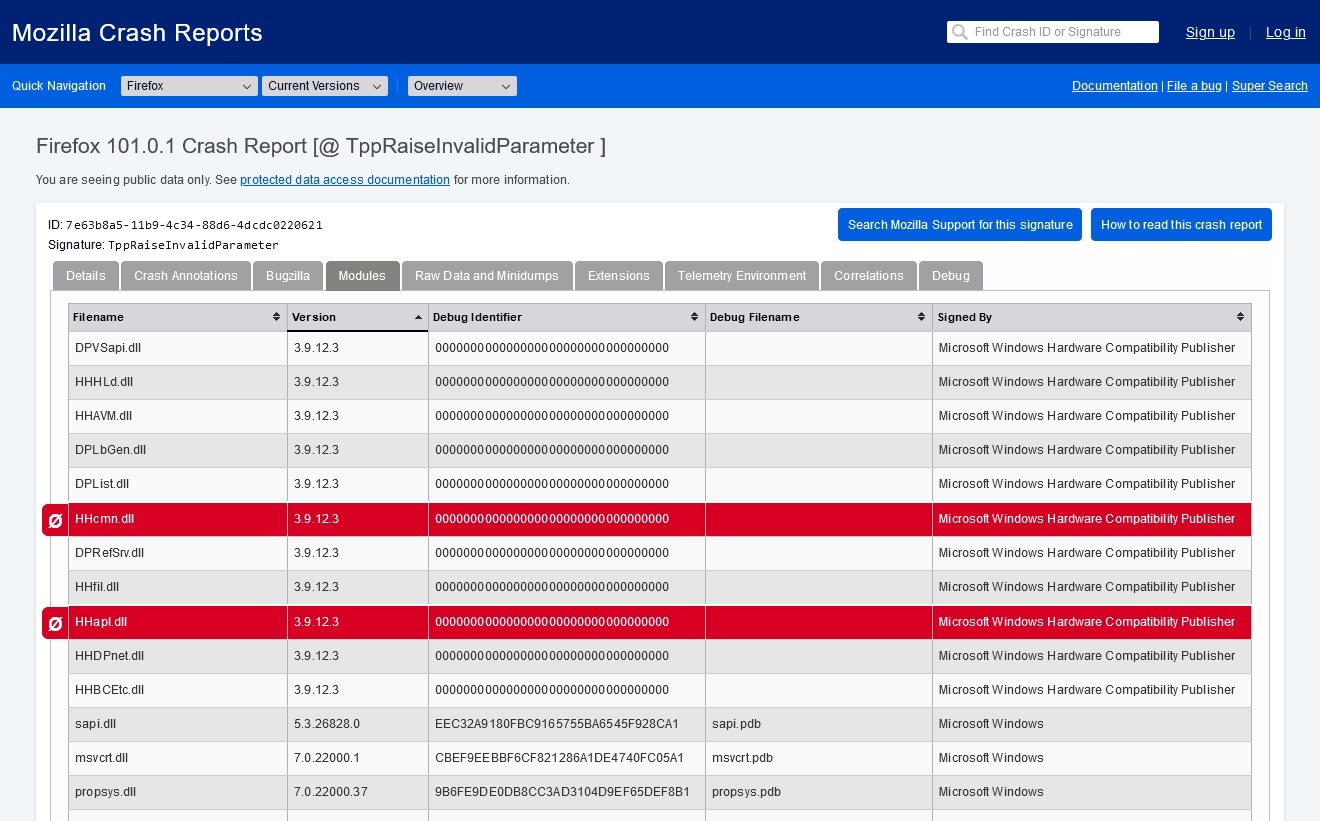Click the Super Search link
Image resolution: width=1320 pixels, height=821 pixels.
pyautogui.click(x=1269, y=86)
